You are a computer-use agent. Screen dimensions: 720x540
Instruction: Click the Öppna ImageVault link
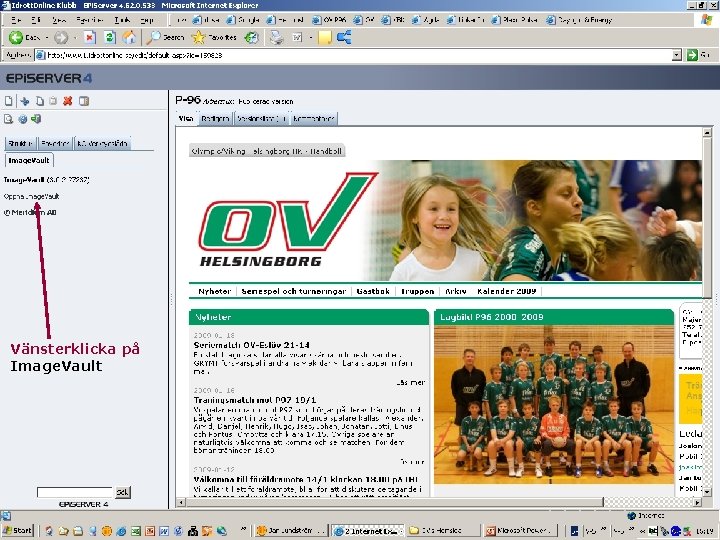click(x=32, y=196)
